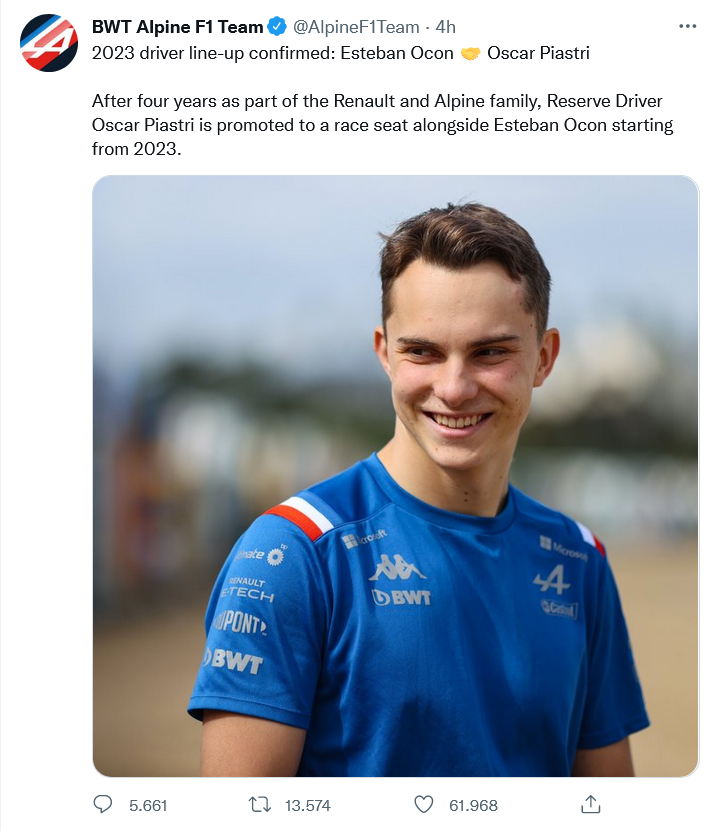Like the tweet with the heart icon

click(x=424, y=804)
